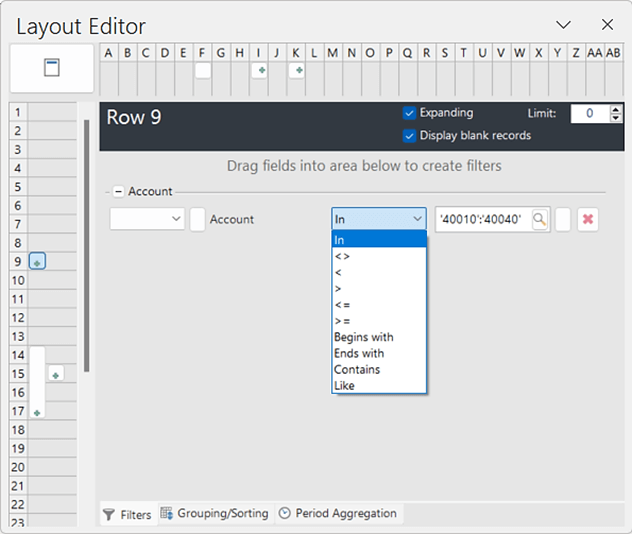
Task: Select the expansion marker in row 9
Action: click(x=37, y=262)
